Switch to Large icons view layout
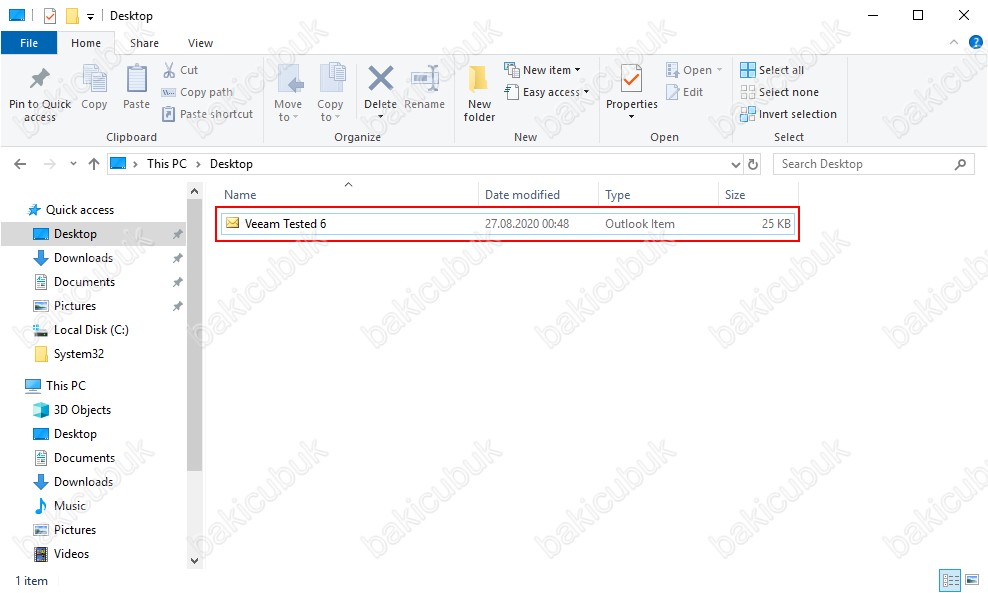 973,579
